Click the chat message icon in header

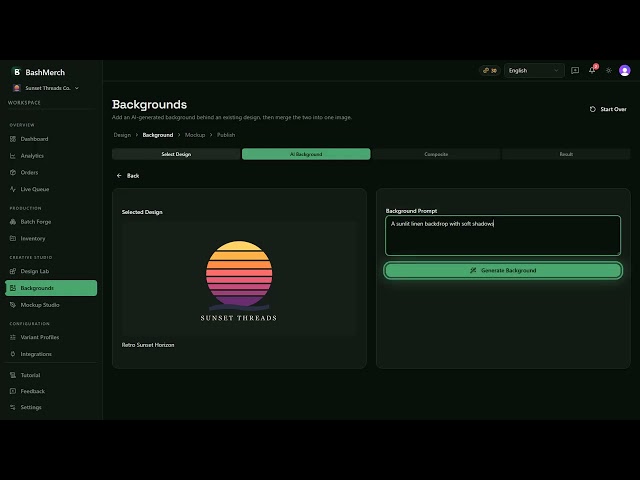pos(575,71)
